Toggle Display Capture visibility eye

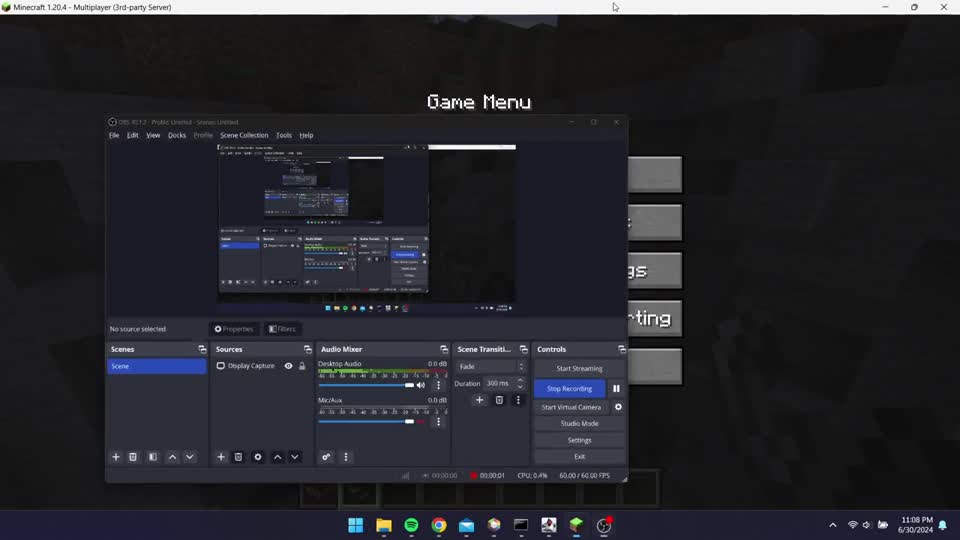[x=288, y=366]
